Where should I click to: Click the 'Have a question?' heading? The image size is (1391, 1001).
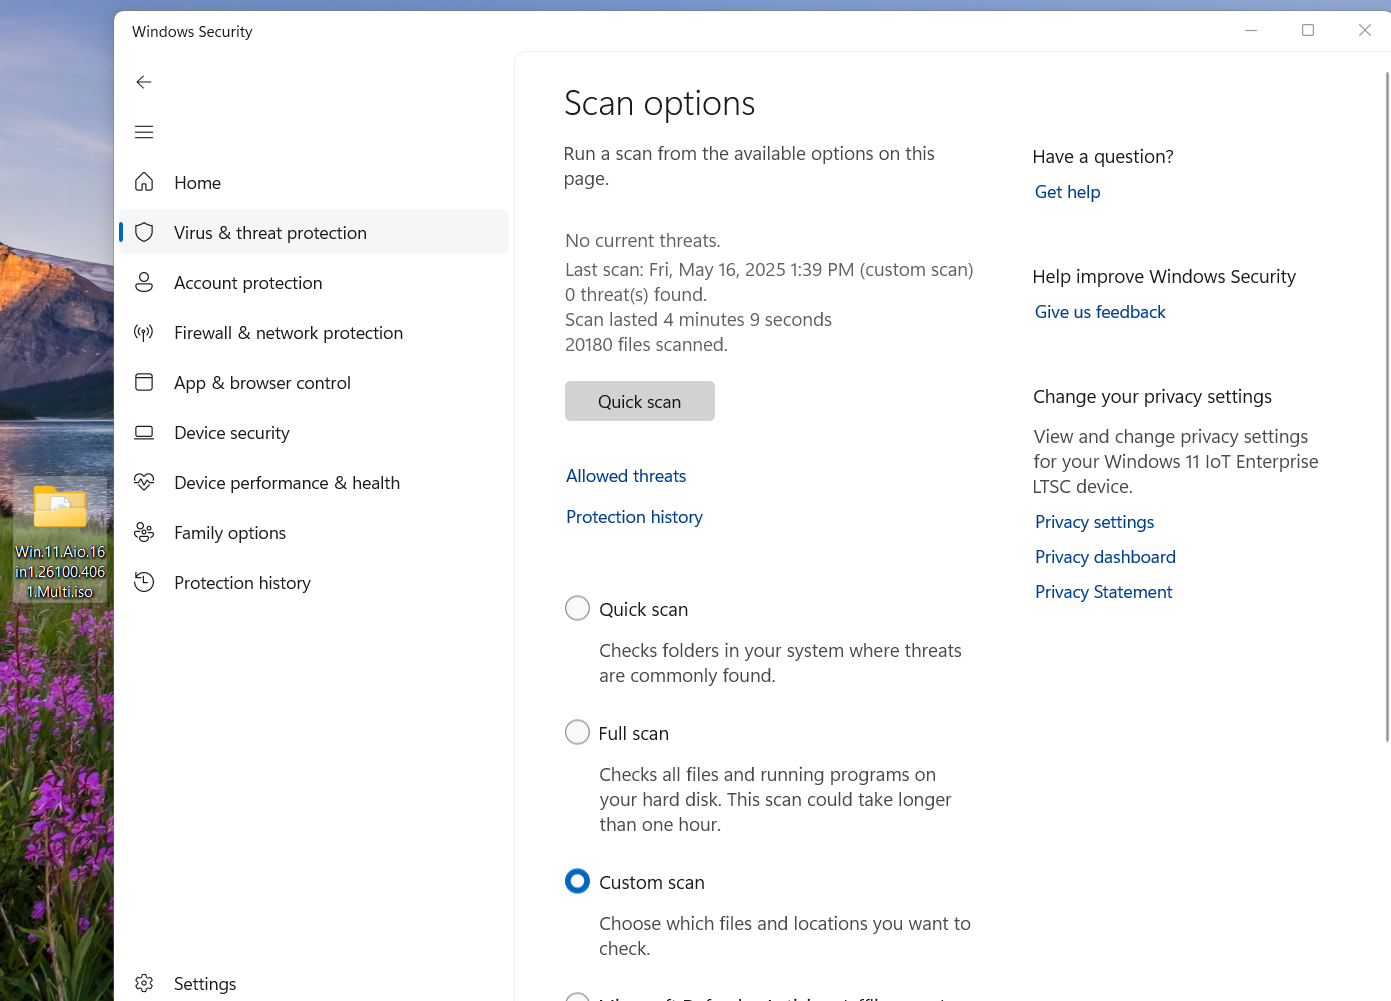1103,157
